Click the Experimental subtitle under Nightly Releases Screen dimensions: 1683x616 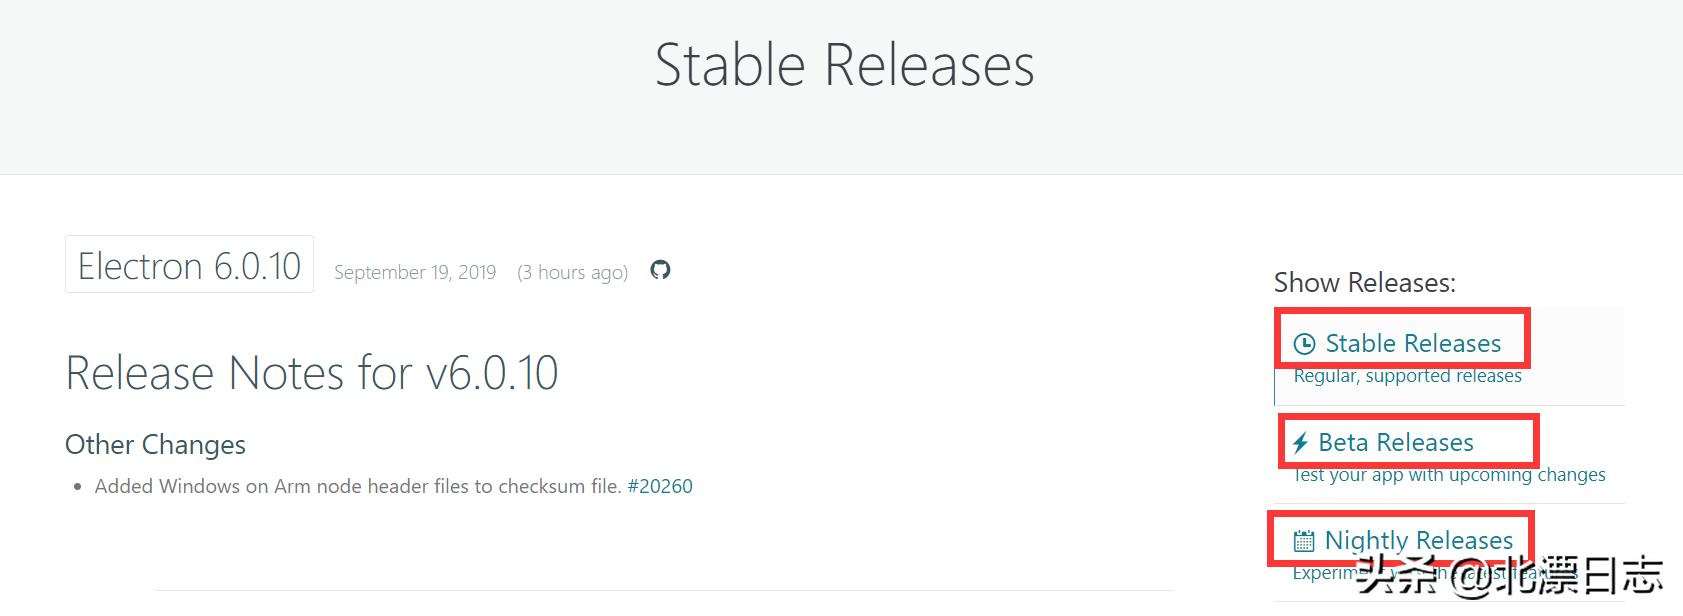[x=1322, y=574]
